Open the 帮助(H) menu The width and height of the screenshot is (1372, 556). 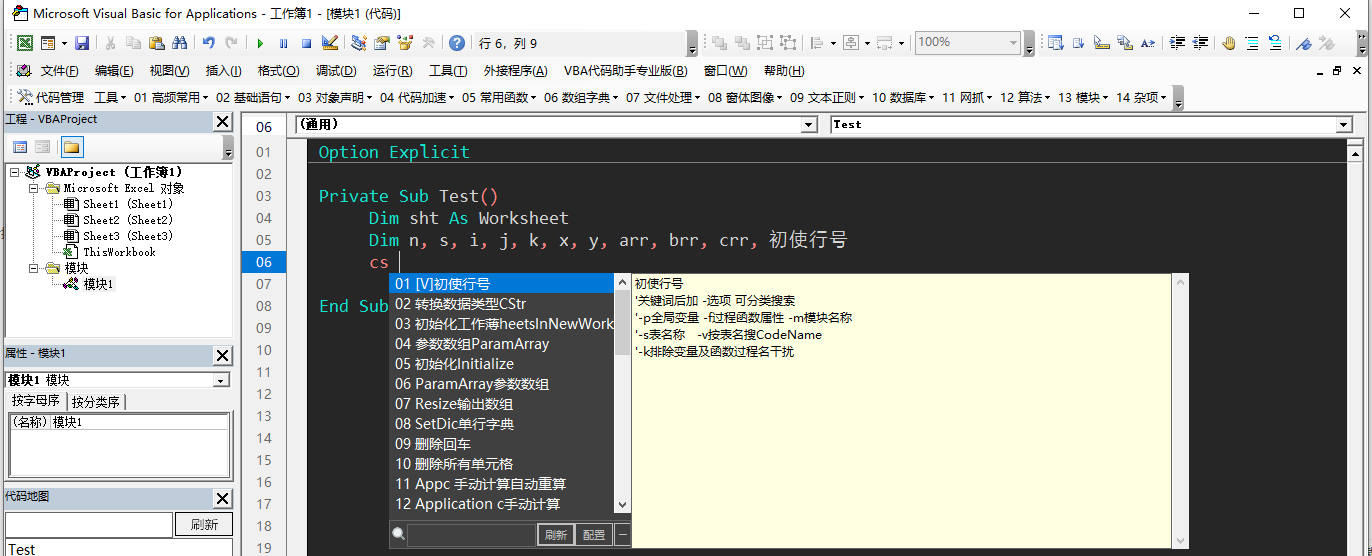[x=784, y=71]
